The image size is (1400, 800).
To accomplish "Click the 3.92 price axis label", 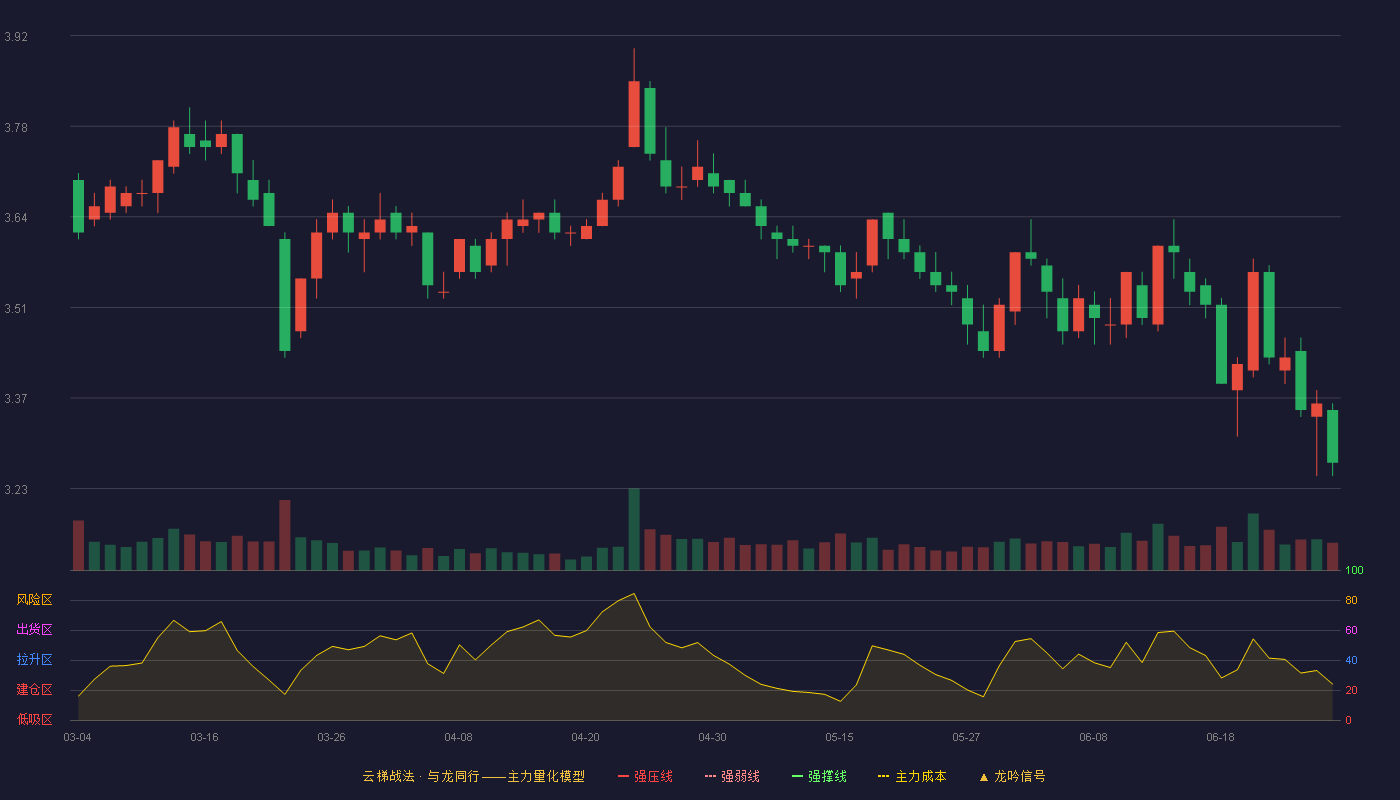I will [16, 37].
